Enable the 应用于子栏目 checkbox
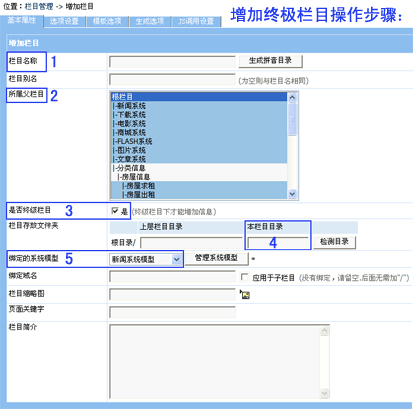The height and width of the screenshot is (409, 414). [245, 277]
